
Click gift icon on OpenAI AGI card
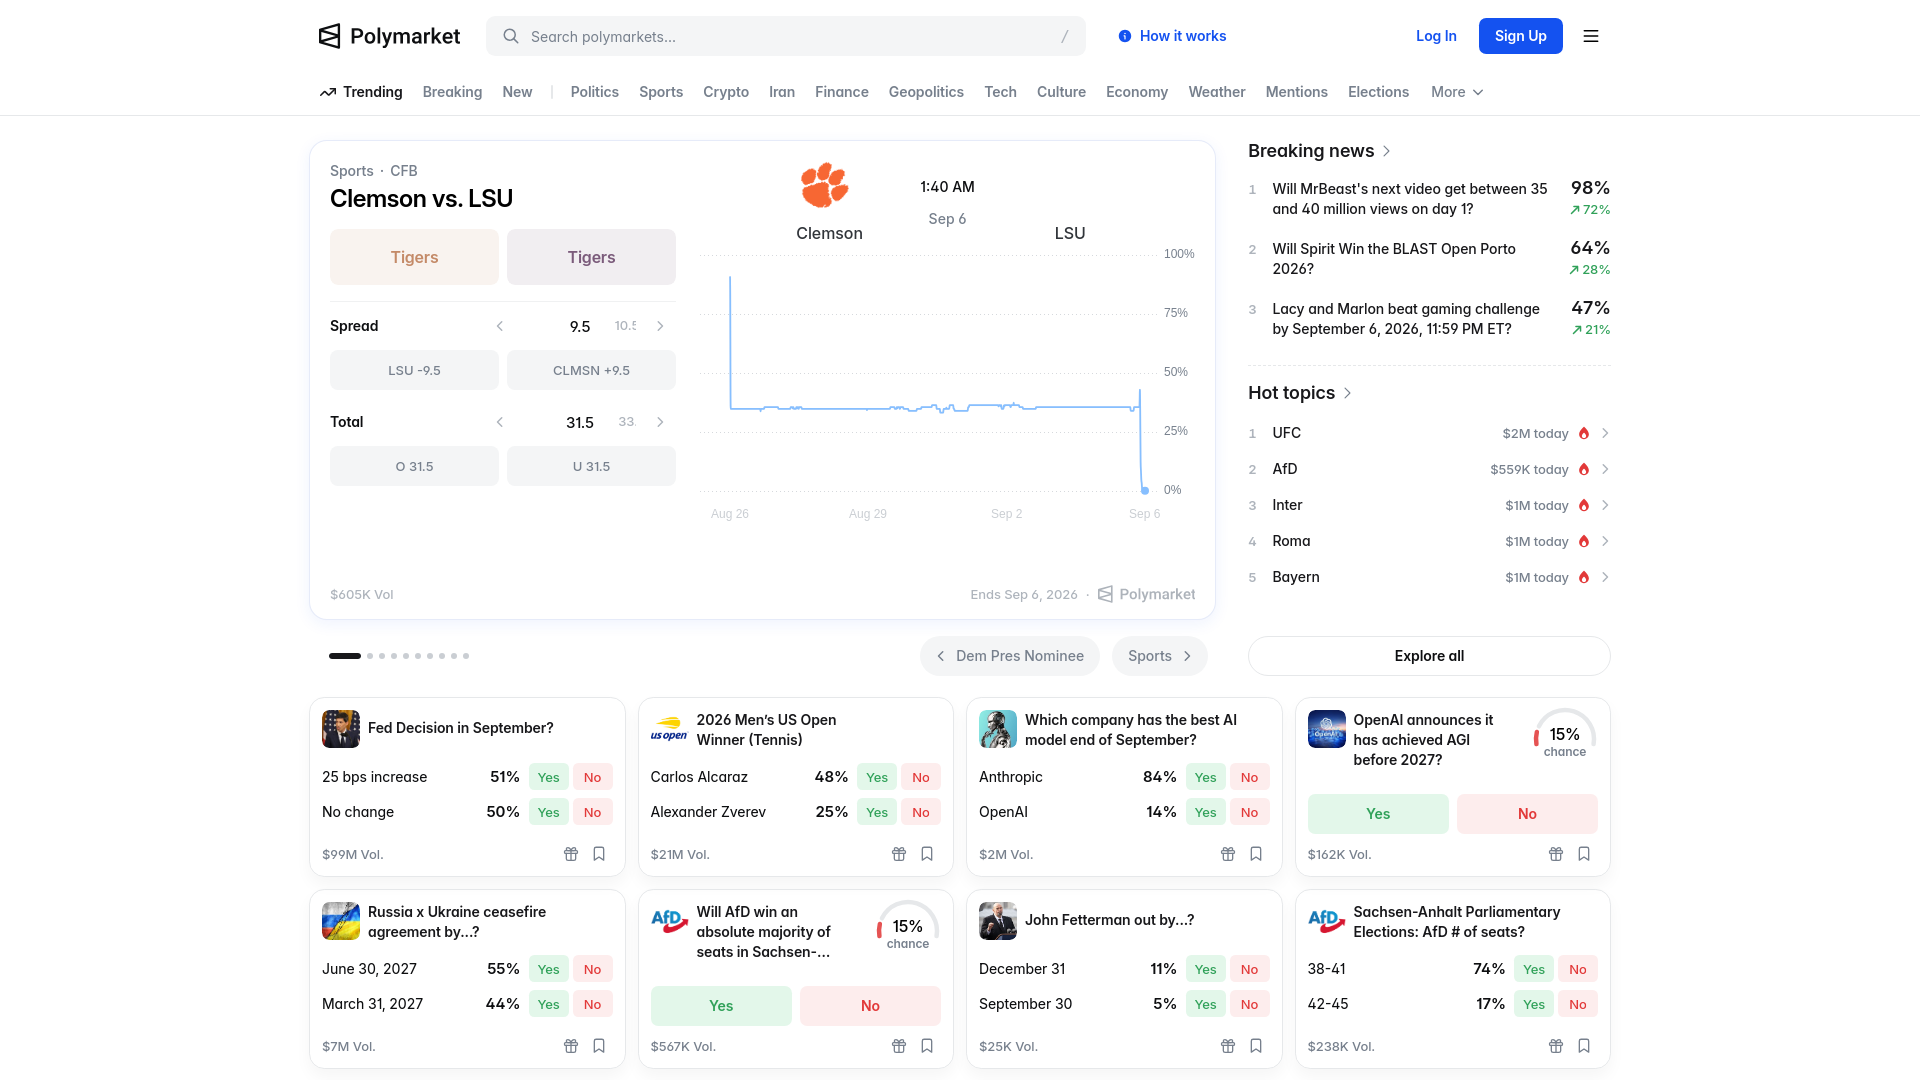1556,854
